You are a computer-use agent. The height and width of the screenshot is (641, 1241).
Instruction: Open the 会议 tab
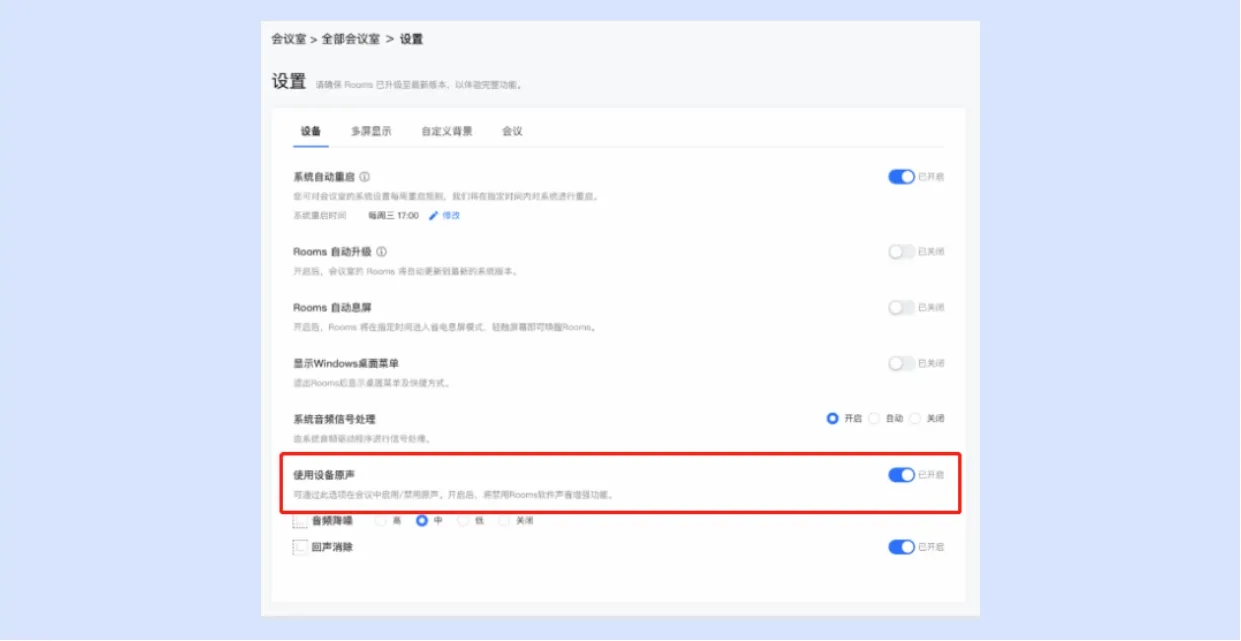[512, 131]
